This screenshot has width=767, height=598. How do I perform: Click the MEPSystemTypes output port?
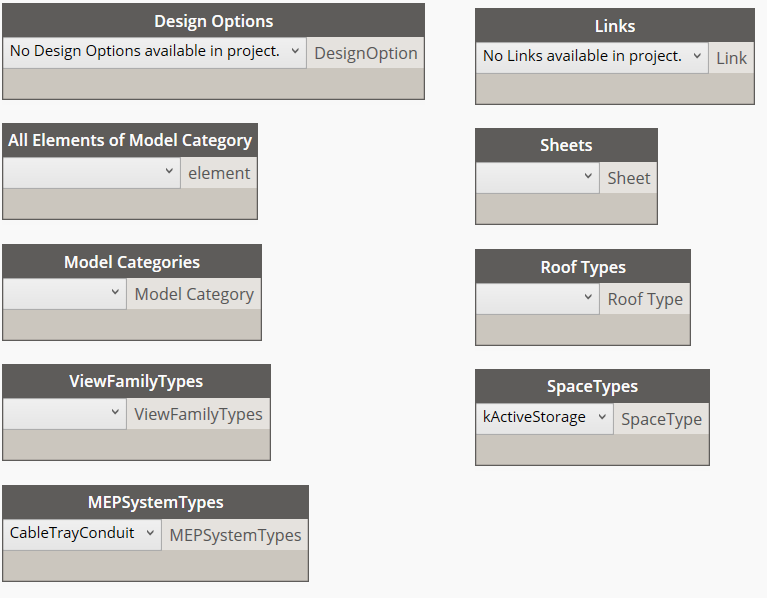click(x=235, y=535)
